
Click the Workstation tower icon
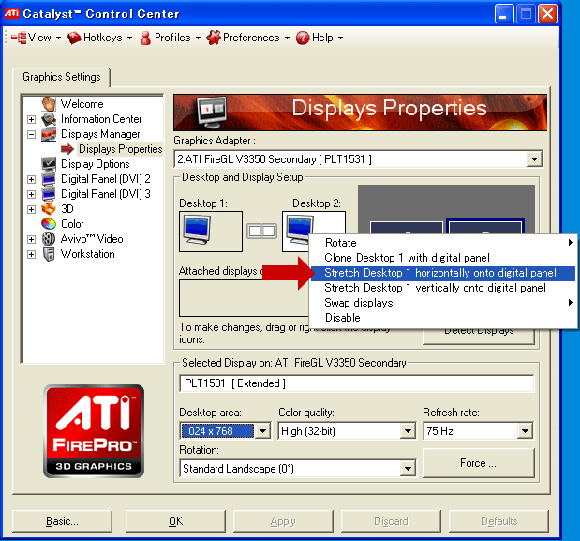48,254
